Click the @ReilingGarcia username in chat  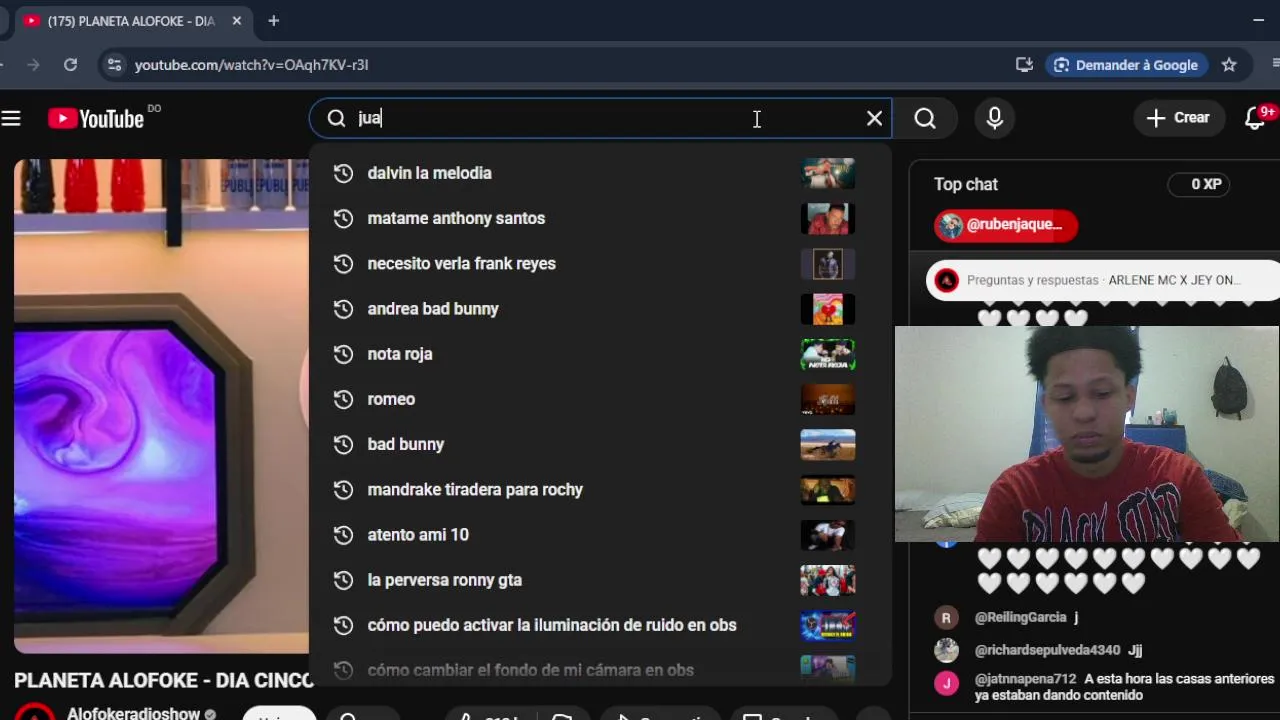1020,618
